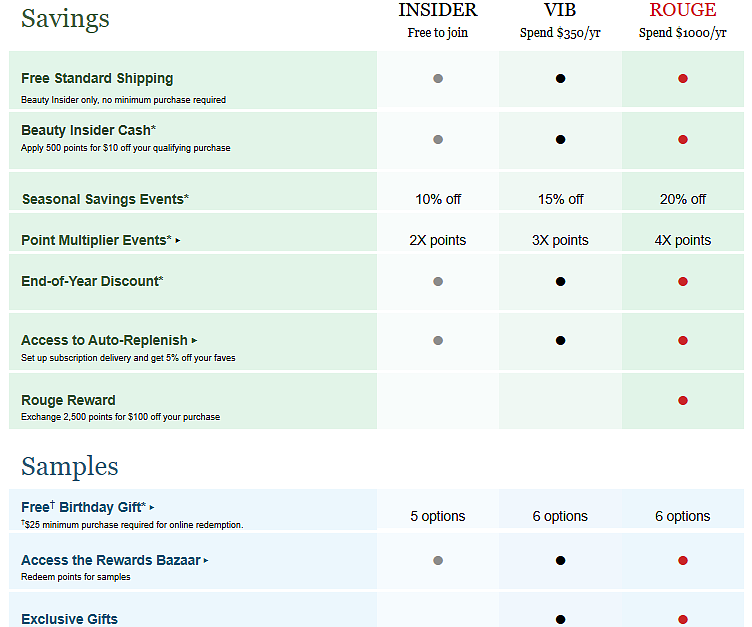
Task: Click the Rouge red dot for End-of-Year Discount
Action: [683, 282]
